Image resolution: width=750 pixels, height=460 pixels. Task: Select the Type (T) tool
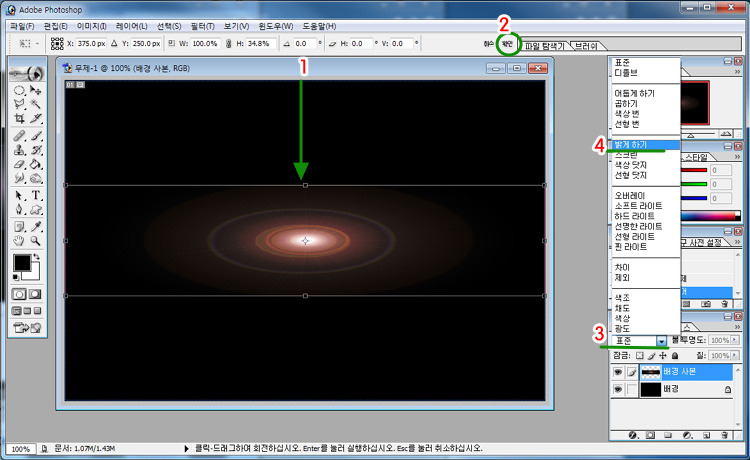[37, 195]
